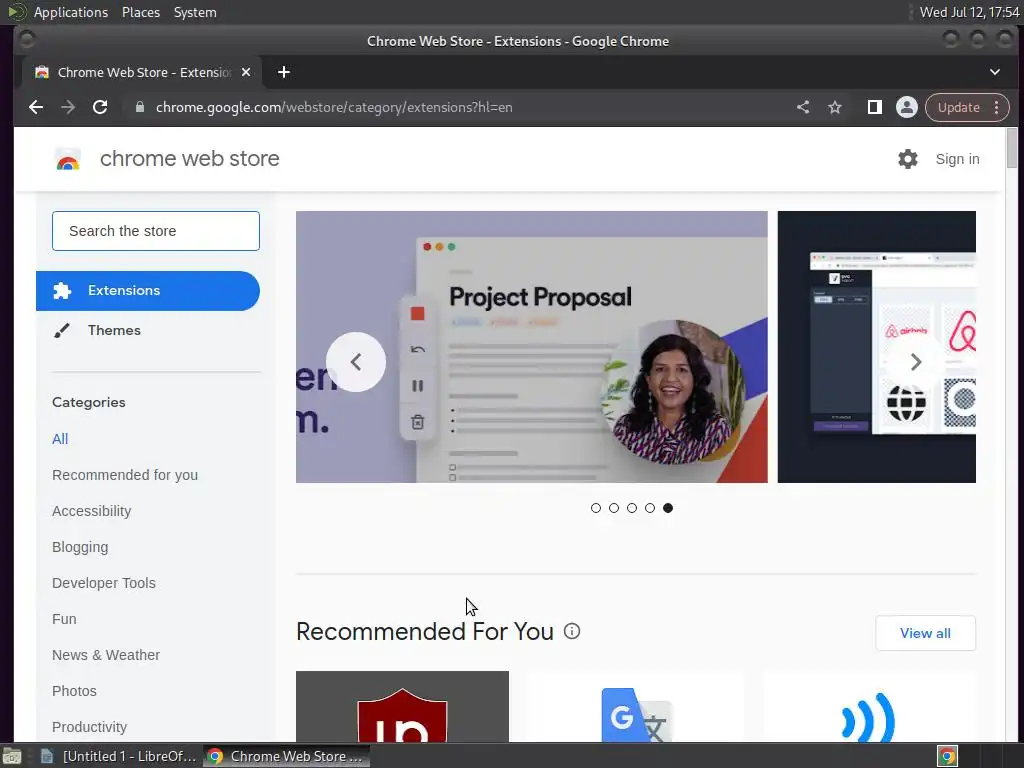Select fifth filled carousel dot
The image size is (1024, 768).
pyautogui.click(x=667, y=508)
